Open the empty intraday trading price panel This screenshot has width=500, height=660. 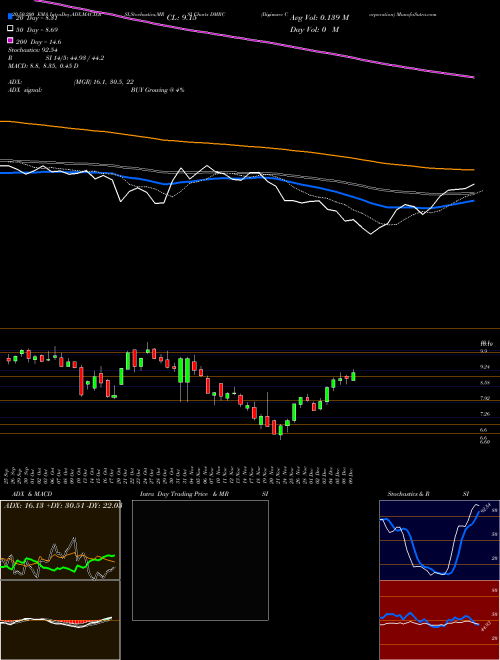pyautogui.click(x=200, y=560)
